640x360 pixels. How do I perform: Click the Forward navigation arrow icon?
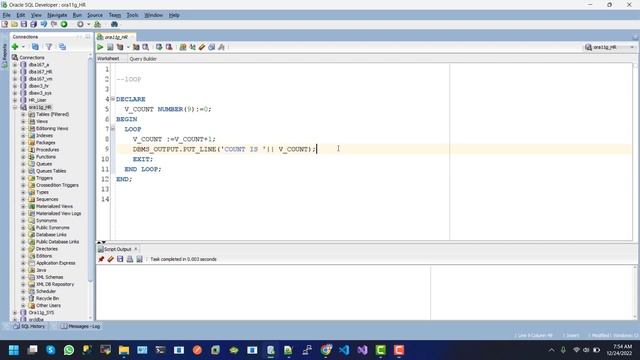click(53, 24)
